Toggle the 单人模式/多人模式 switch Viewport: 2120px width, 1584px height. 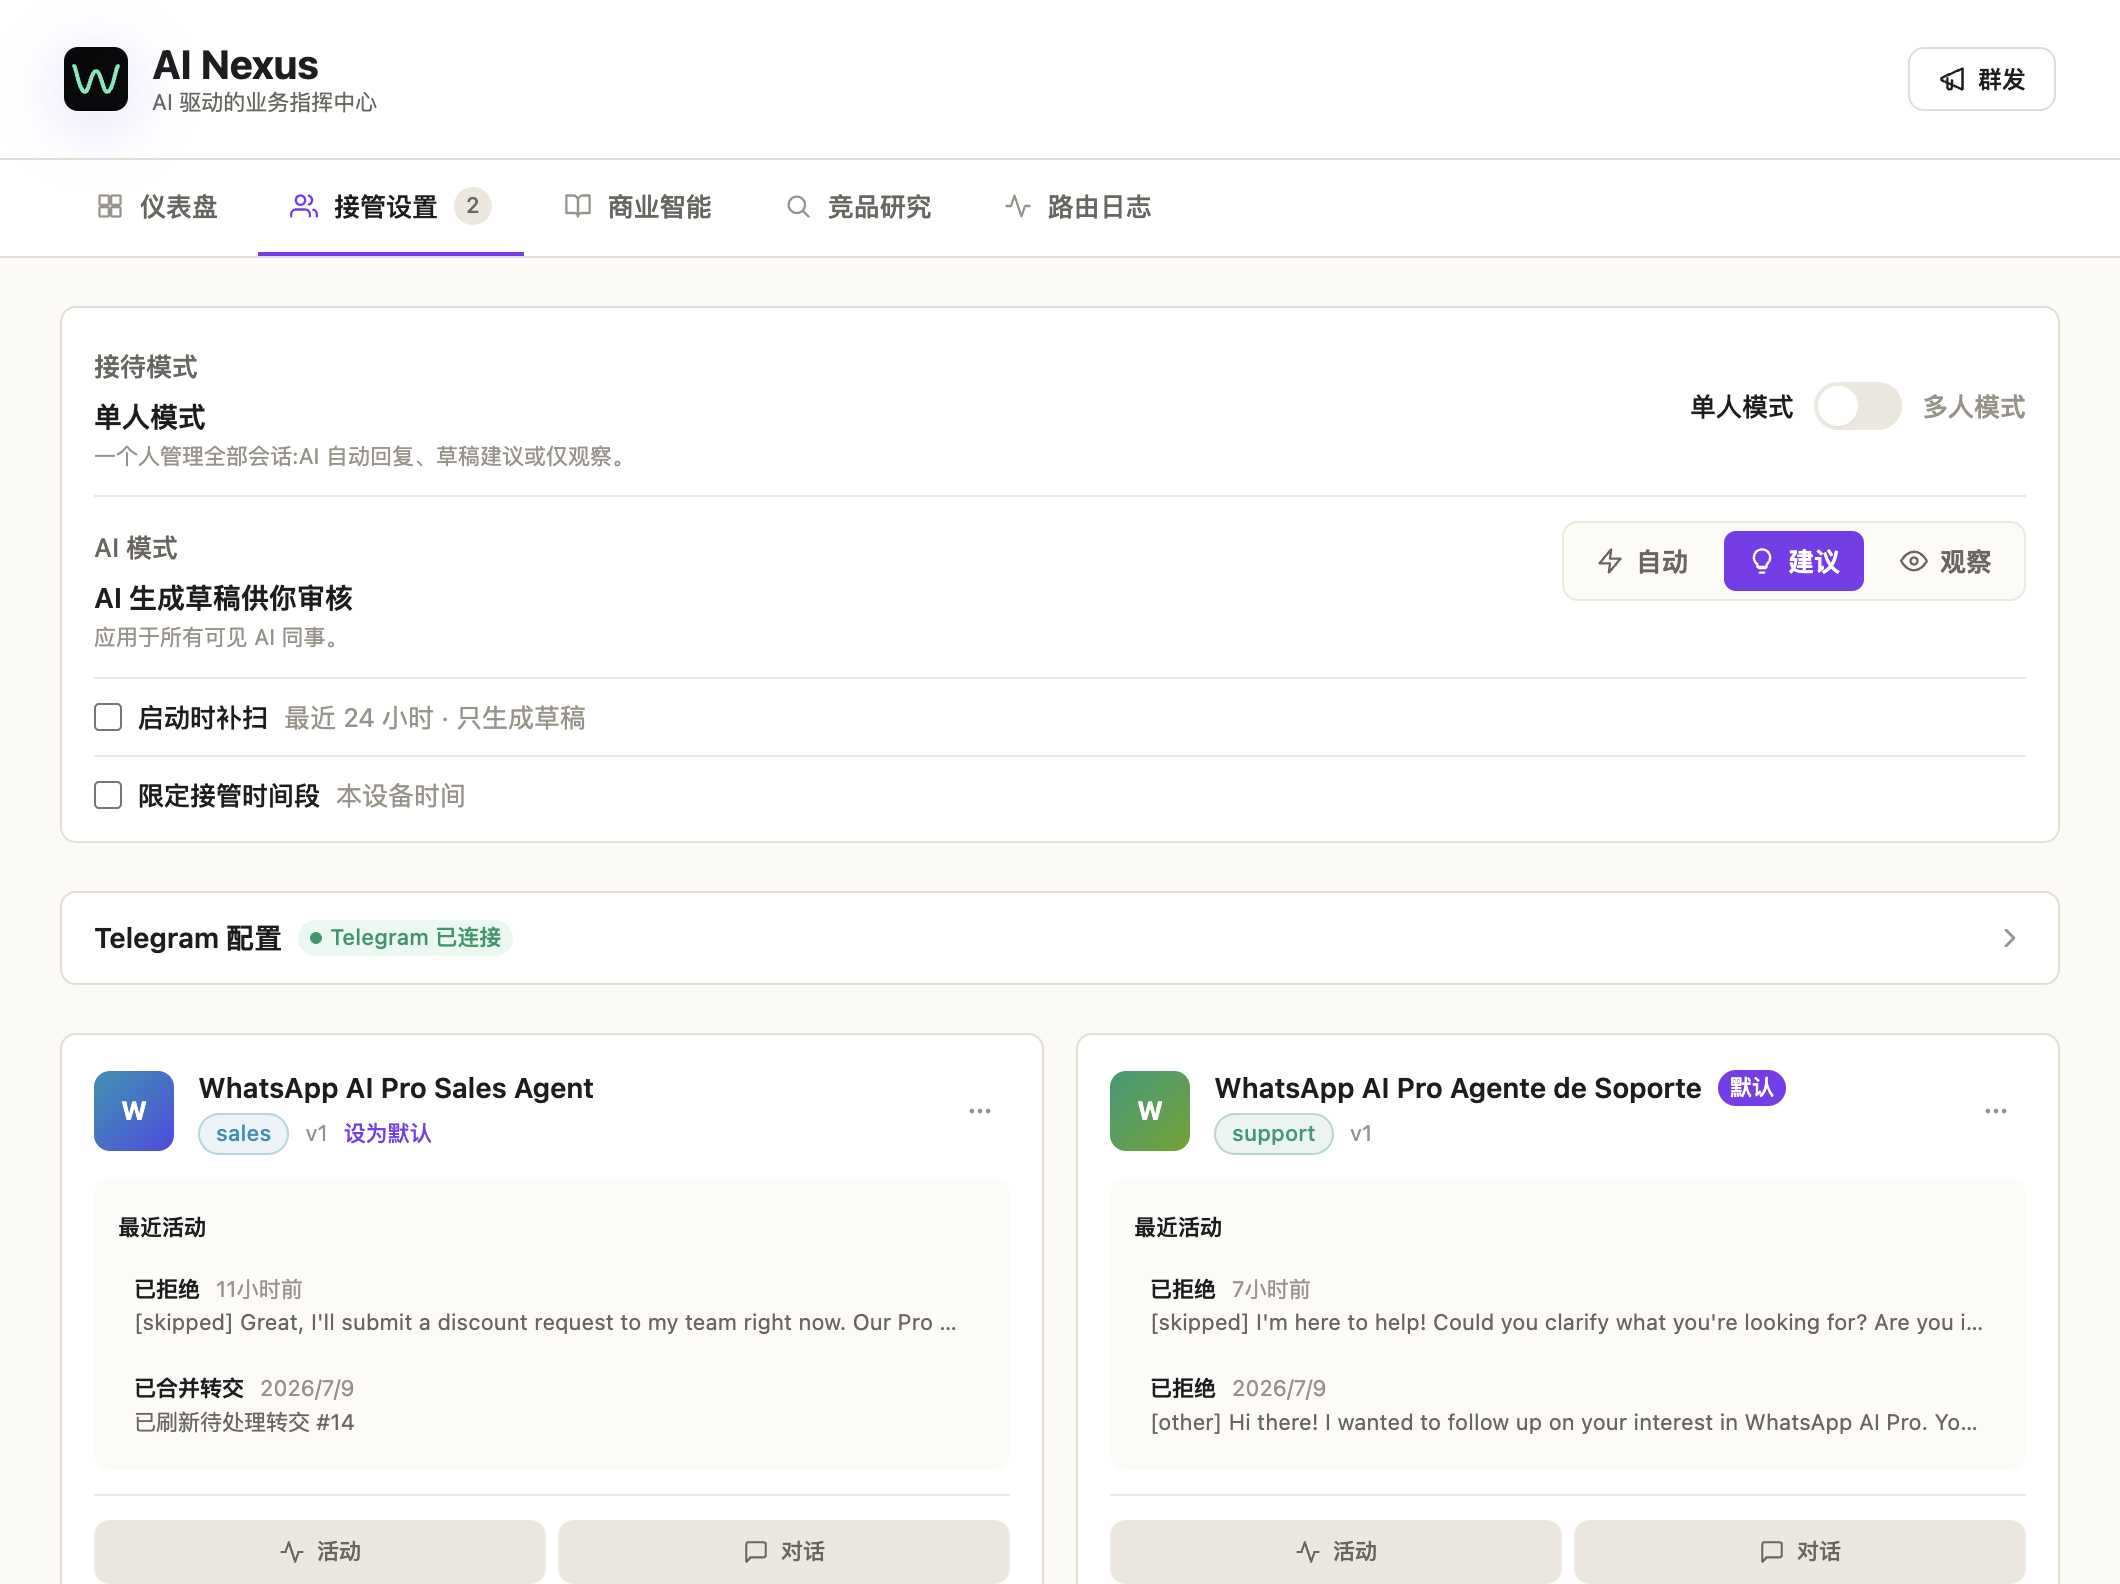(x=1857, y=406)
